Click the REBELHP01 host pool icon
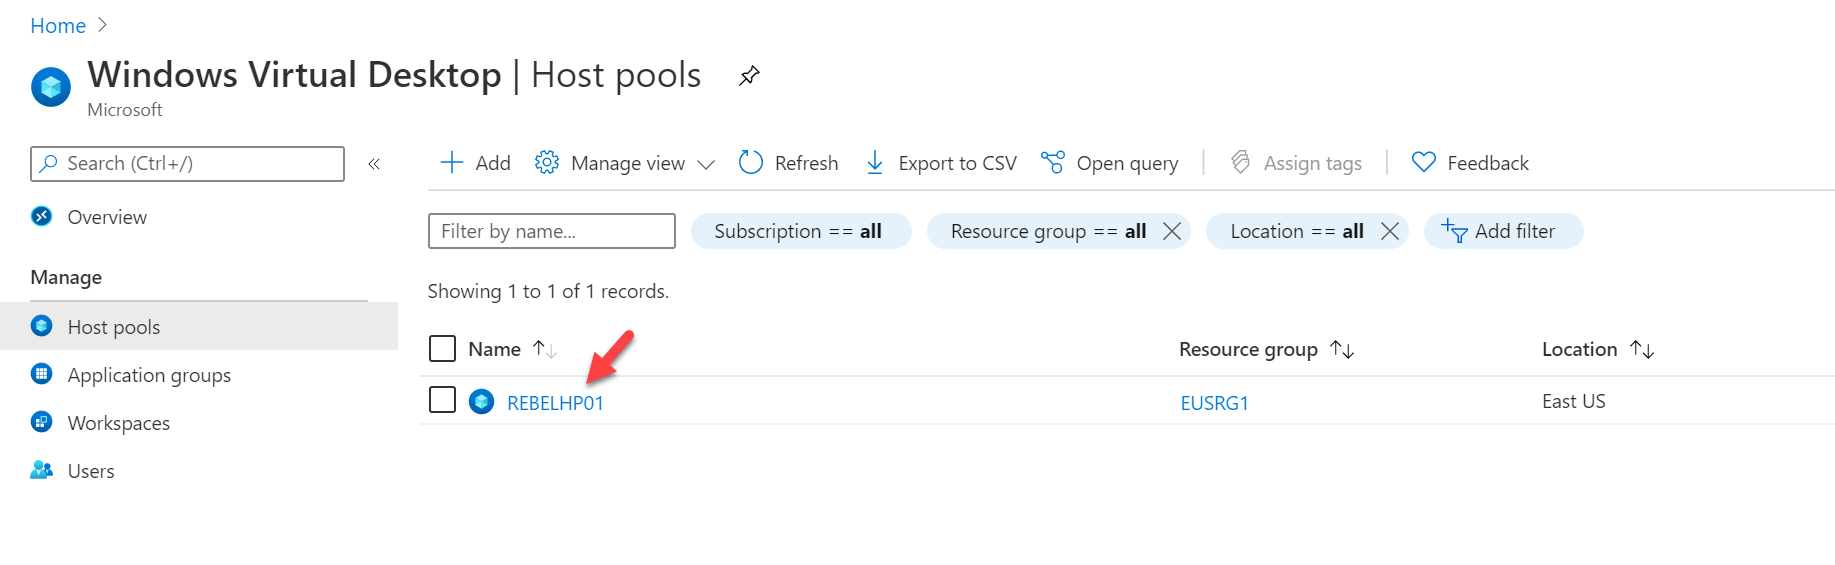 (482, 402)
